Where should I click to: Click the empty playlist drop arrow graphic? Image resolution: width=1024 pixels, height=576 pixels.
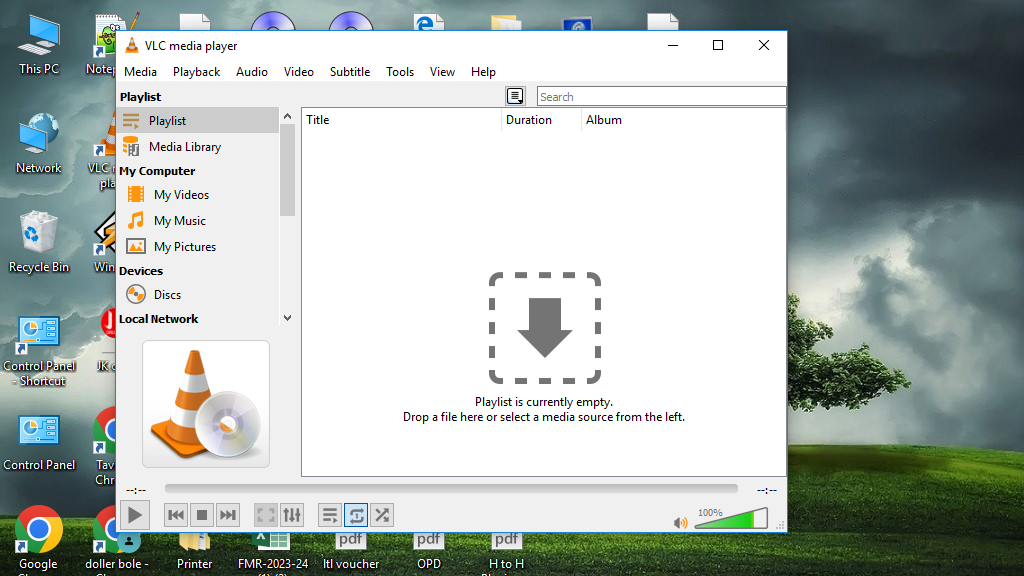tap(545, 328)
